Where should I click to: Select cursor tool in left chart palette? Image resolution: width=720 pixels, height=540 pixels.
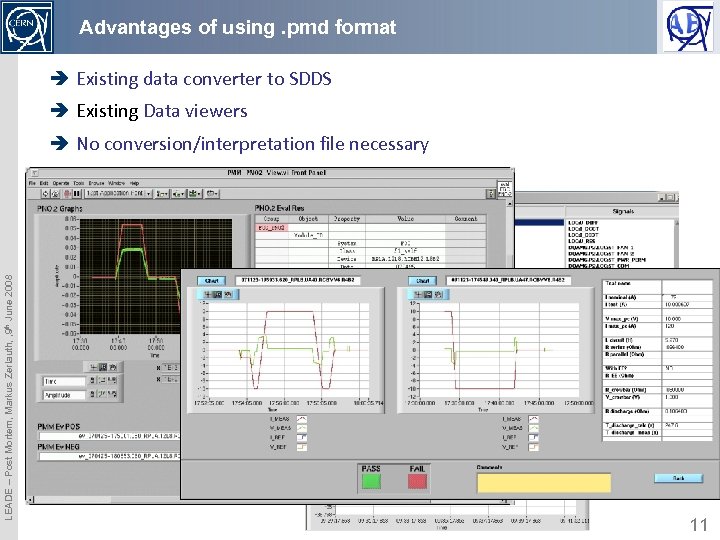208,294
